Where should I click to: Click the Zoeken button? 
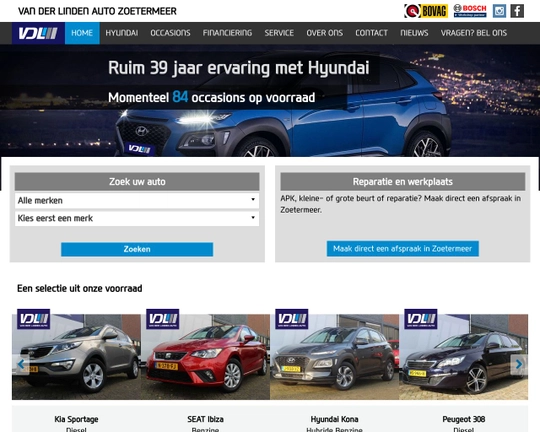click(x=137, y=249)
